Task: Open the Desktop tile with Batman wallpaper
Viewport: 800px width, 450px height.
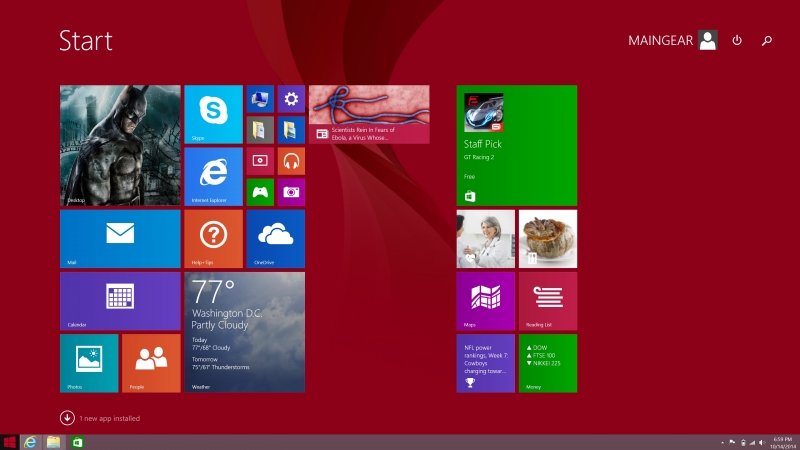Action: point(120,145)
